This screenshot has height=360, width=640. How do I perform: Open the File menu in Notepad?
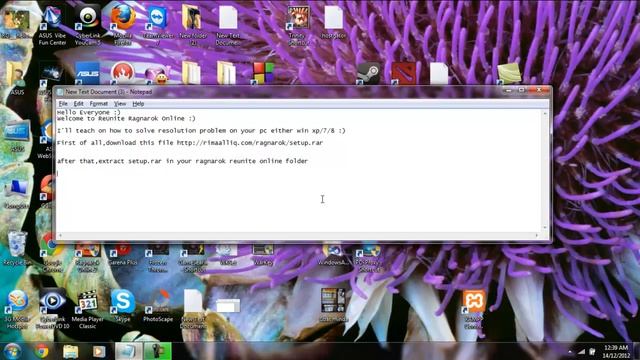63,104
